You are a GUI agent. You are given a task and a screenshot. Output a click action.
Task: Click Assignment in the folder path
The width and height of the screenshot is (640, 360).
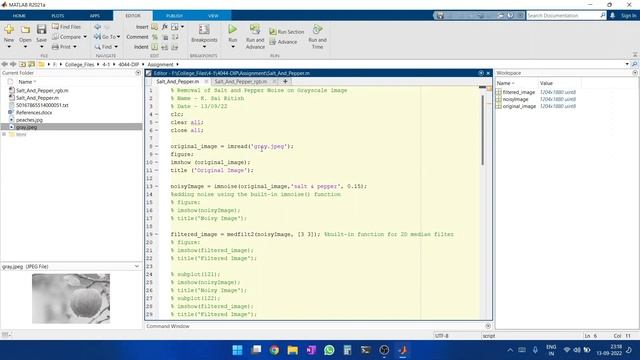pos(160,64)
